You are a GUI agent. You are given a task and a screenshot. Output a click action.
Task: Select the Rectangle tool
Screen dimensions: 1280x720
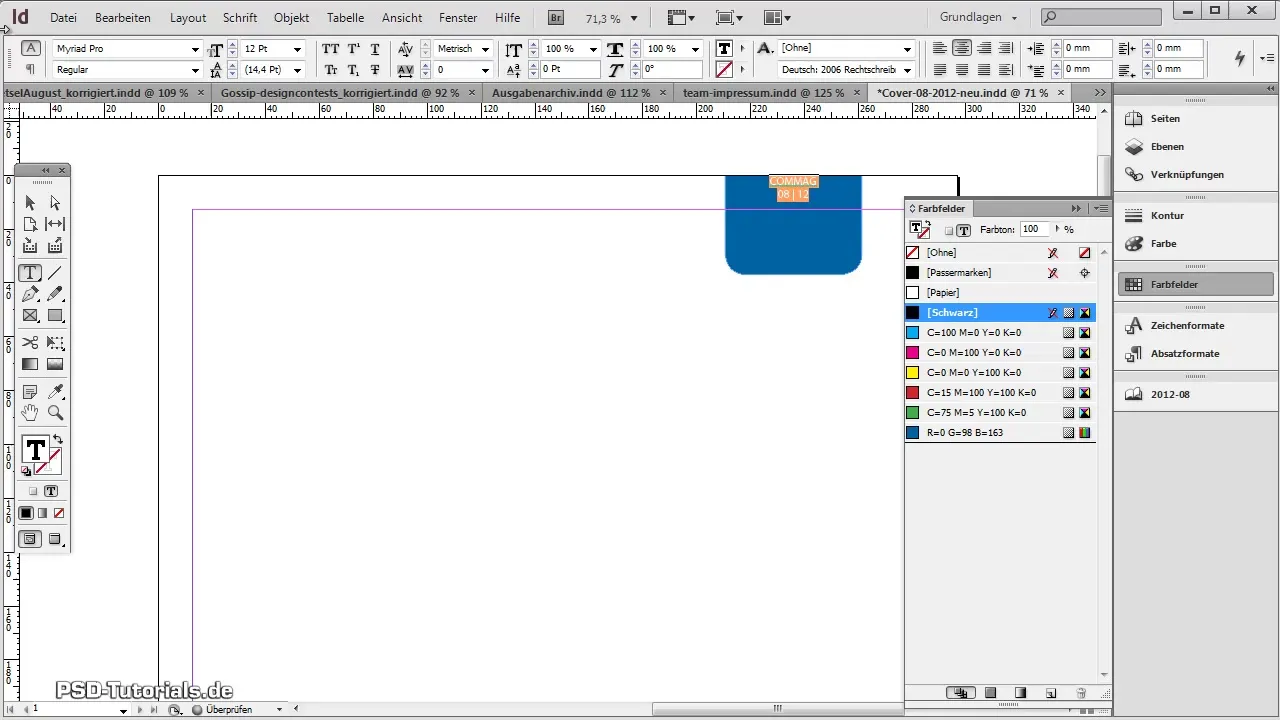[x=55, y=315]
